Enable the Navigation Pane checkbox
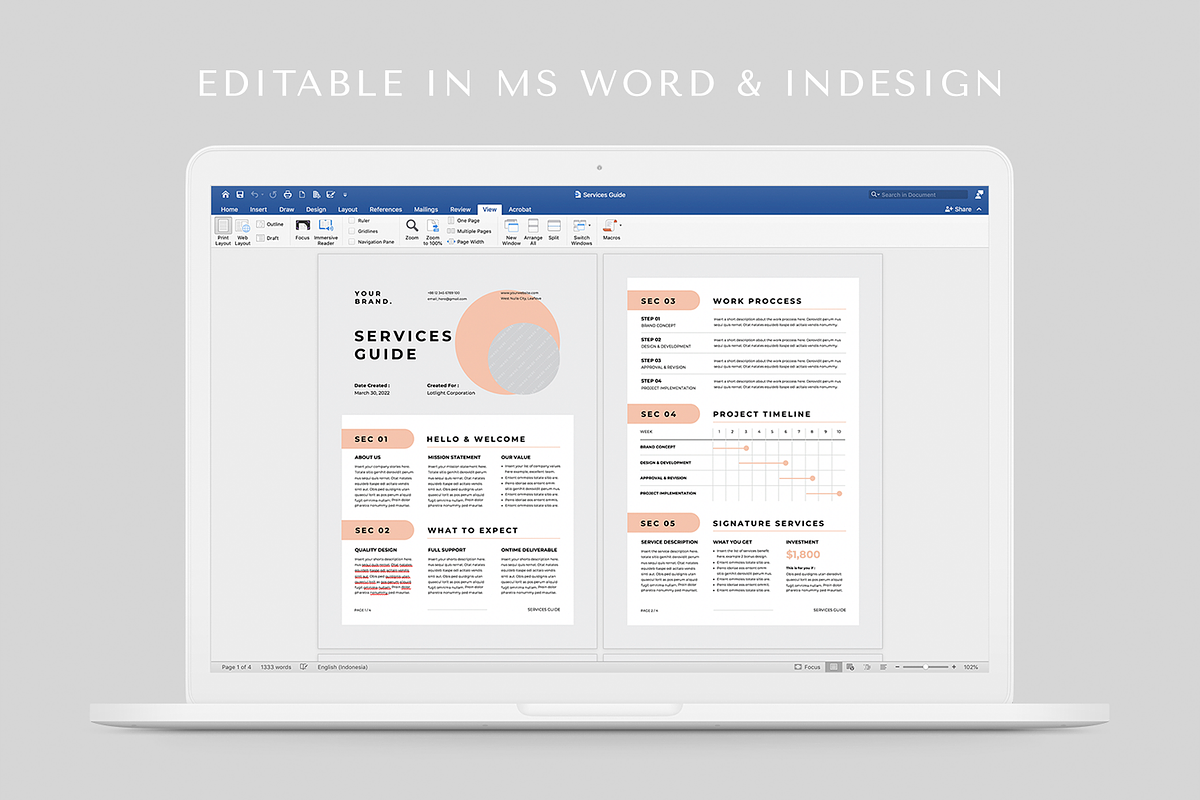This screenshot has width=1200, height=800. coord(352,242)
